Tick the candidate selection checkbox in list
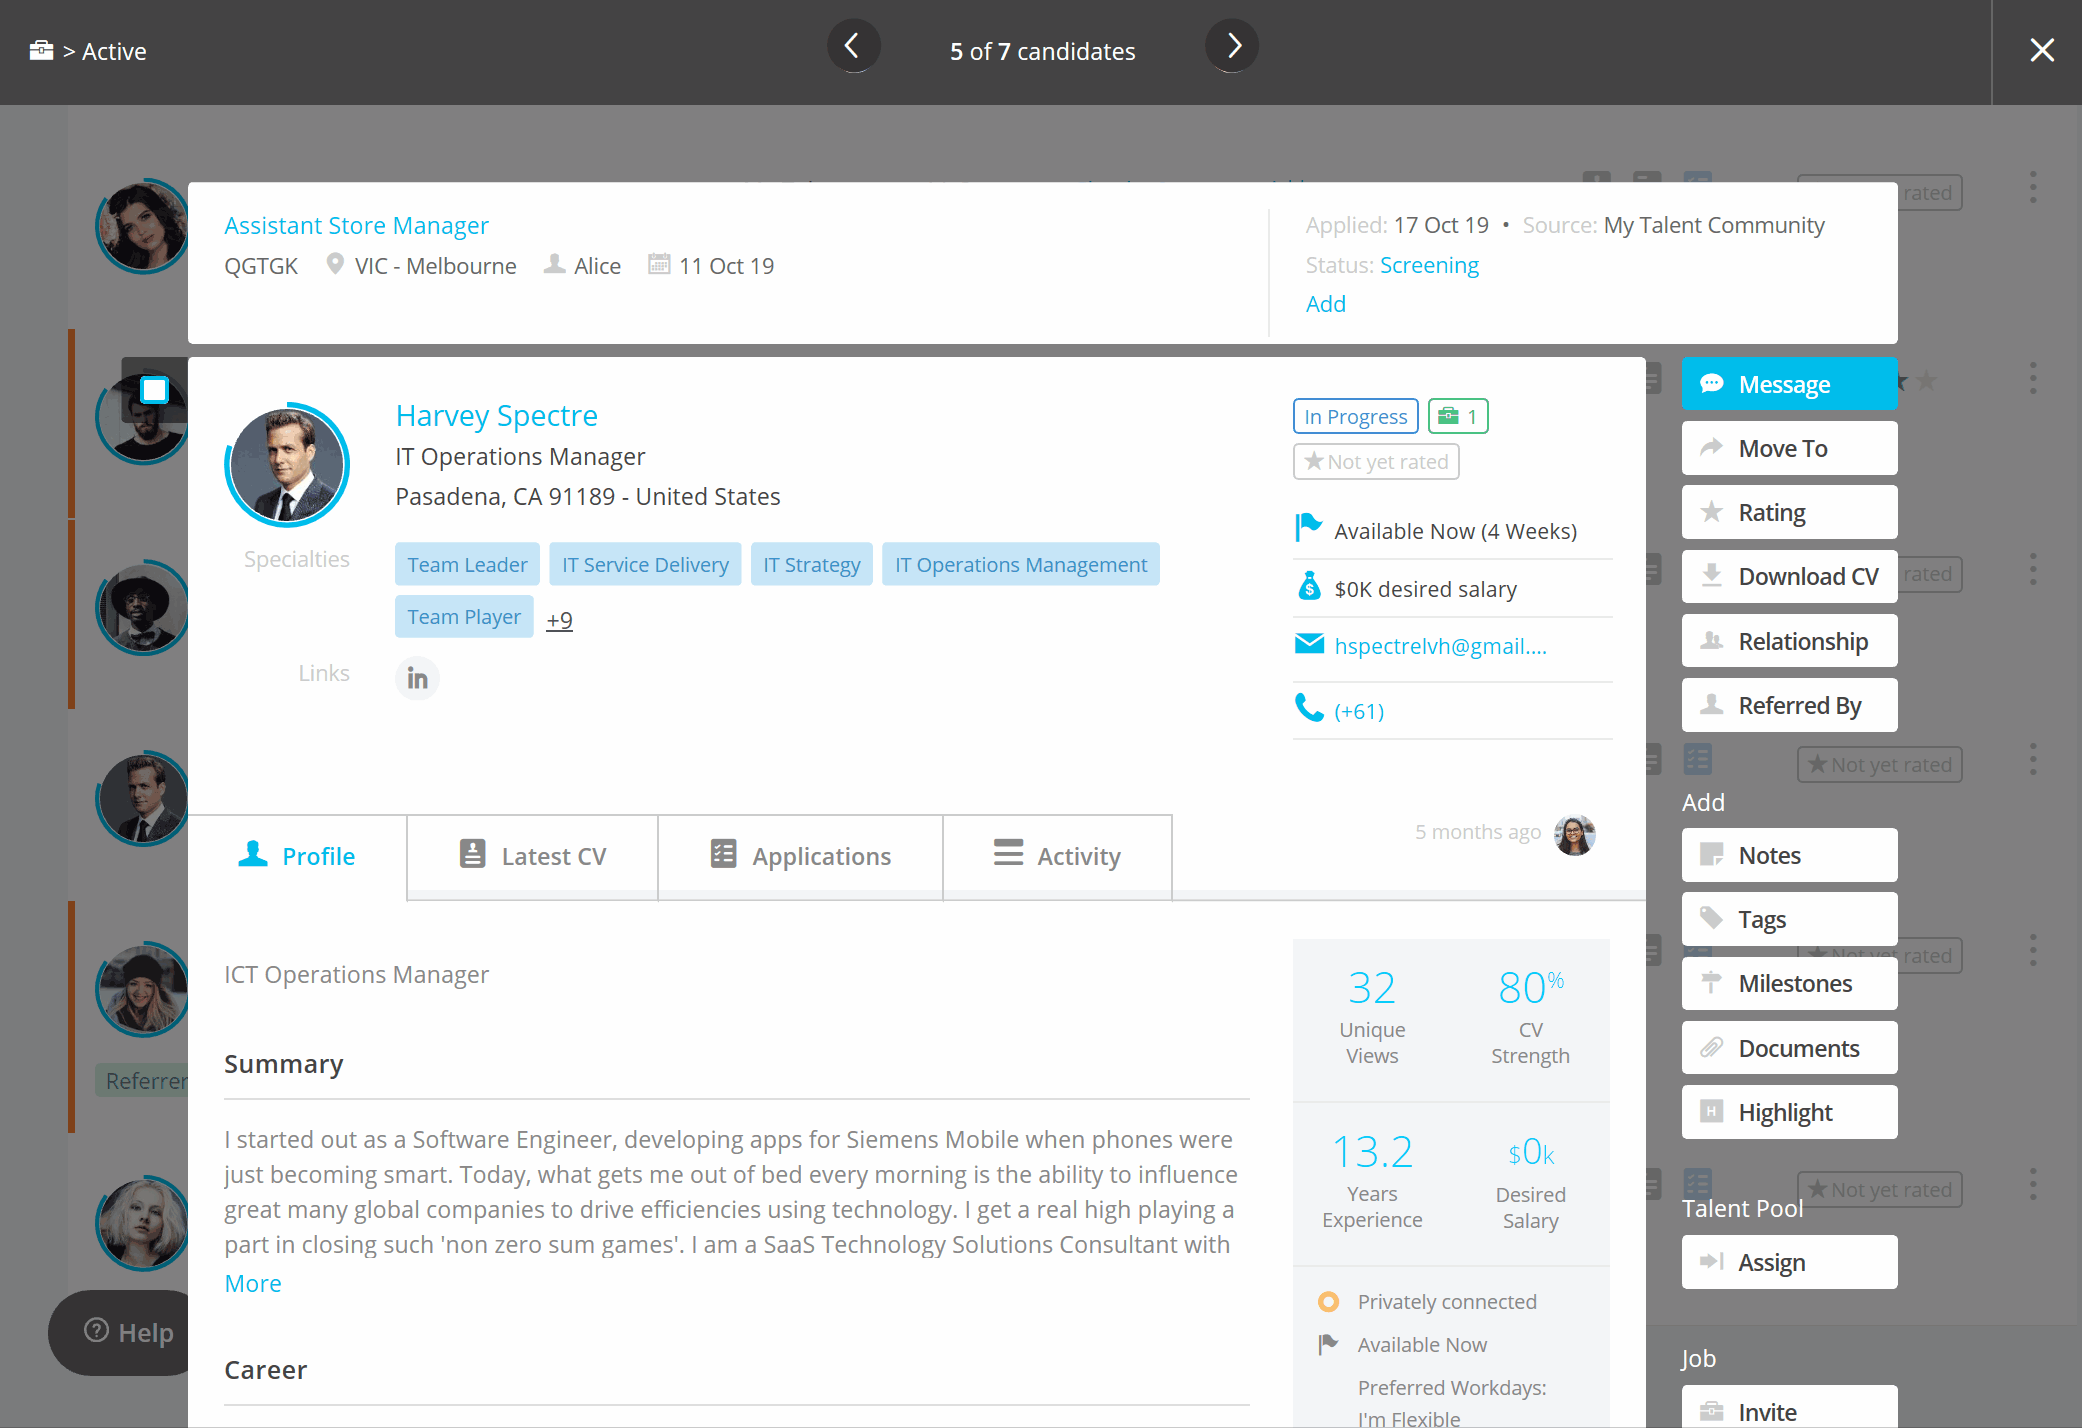 click(154, 389)
